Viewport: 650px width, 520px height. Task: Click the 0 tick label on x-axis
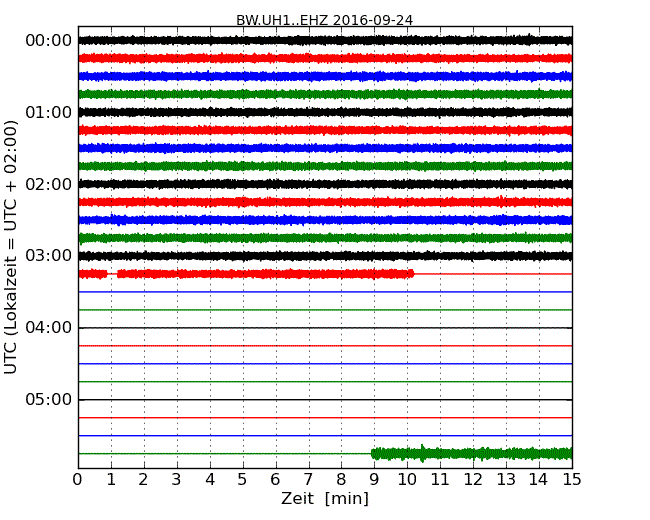[78, 479]
